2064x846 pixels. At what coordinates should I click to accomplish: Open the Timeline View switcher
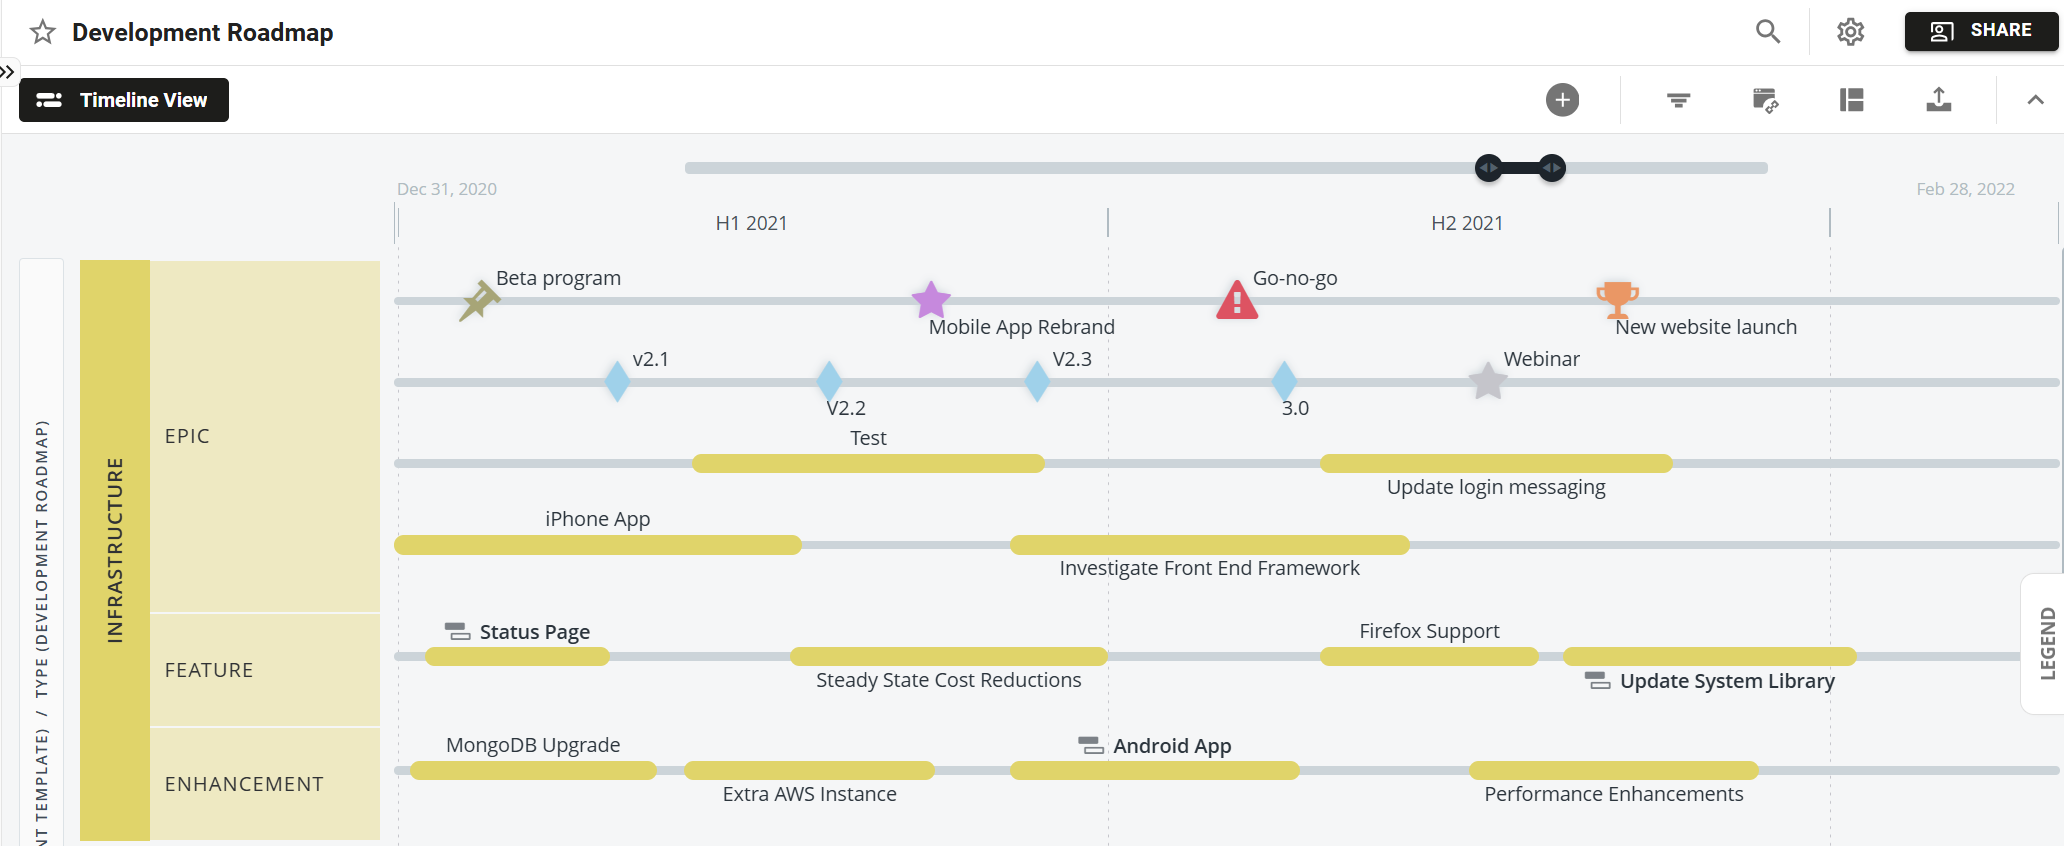point(124,100)
